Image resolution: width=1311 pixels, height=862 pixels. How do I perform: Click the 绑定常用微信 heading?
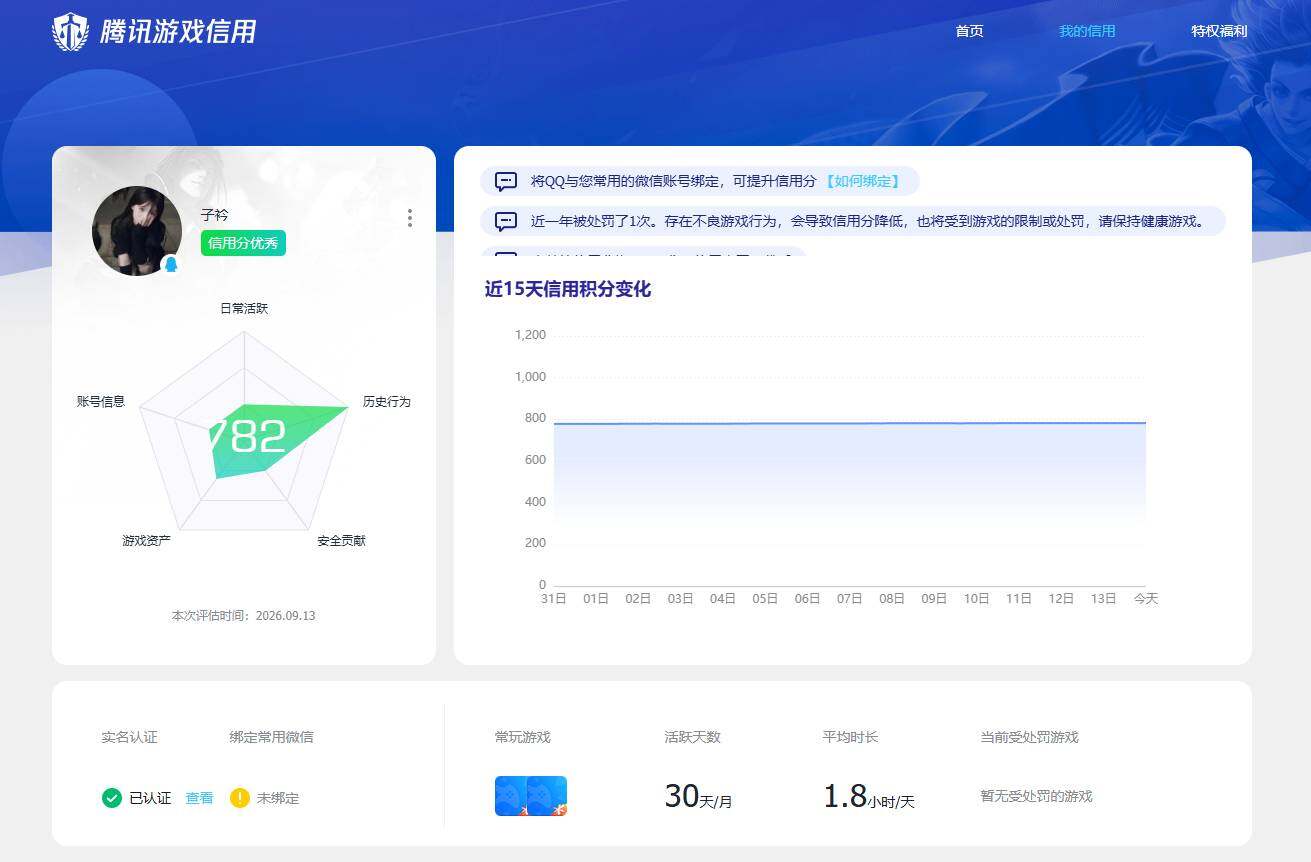click(271, 737)
